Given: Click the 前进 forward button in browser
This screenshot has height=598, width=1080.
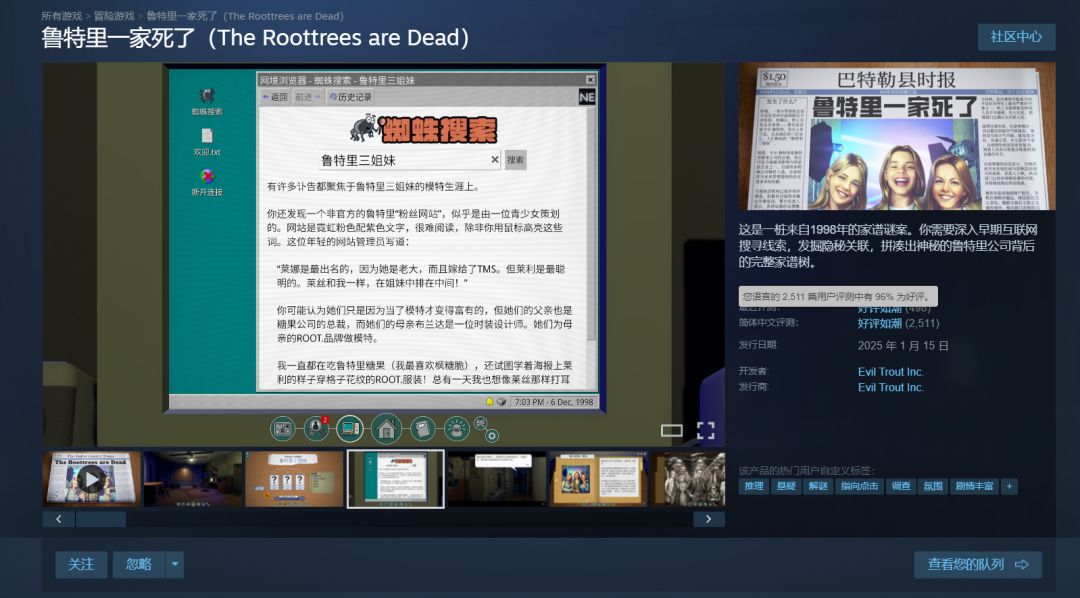Looking at the screenshot, I should tap(308, 97).
